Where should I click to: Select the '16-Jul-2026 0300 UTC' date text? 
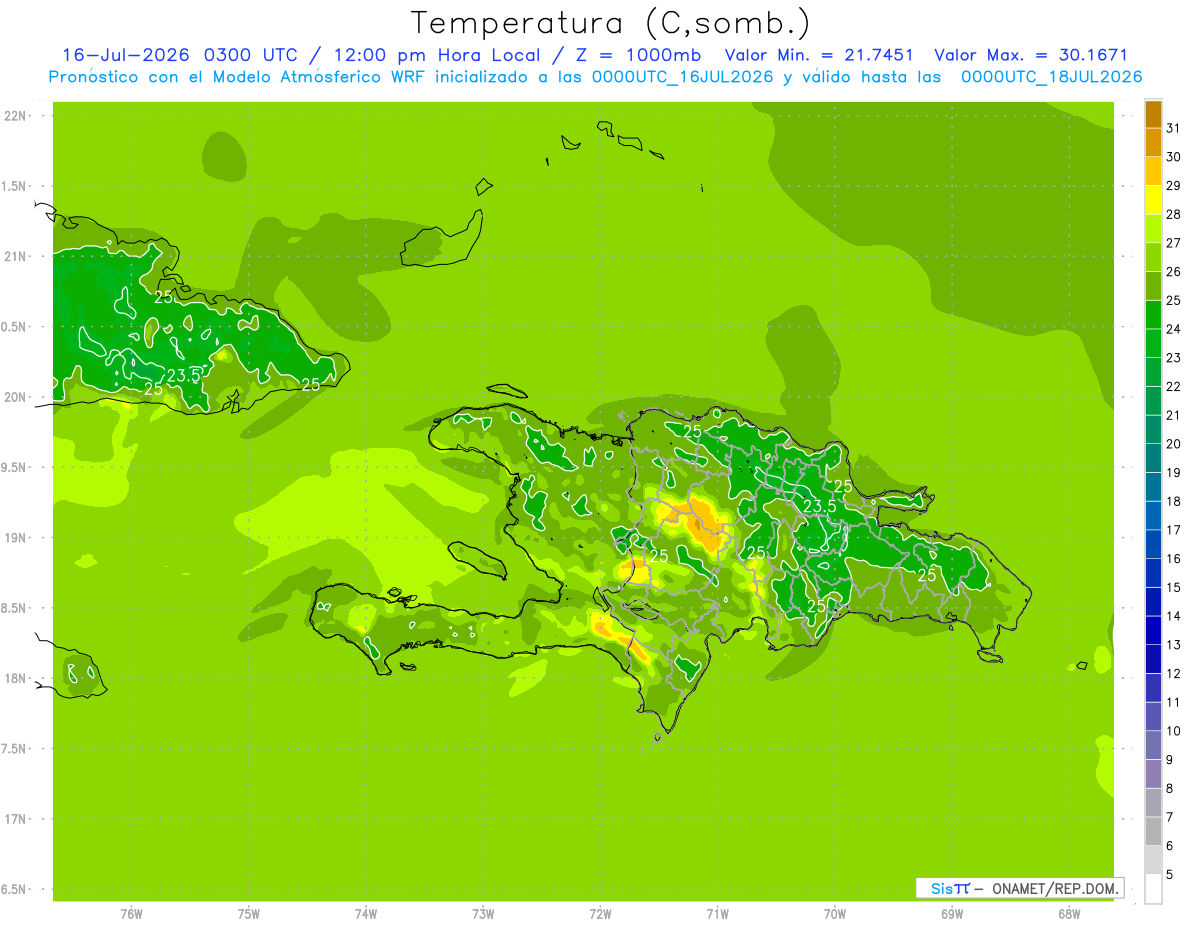coord(179,55)
